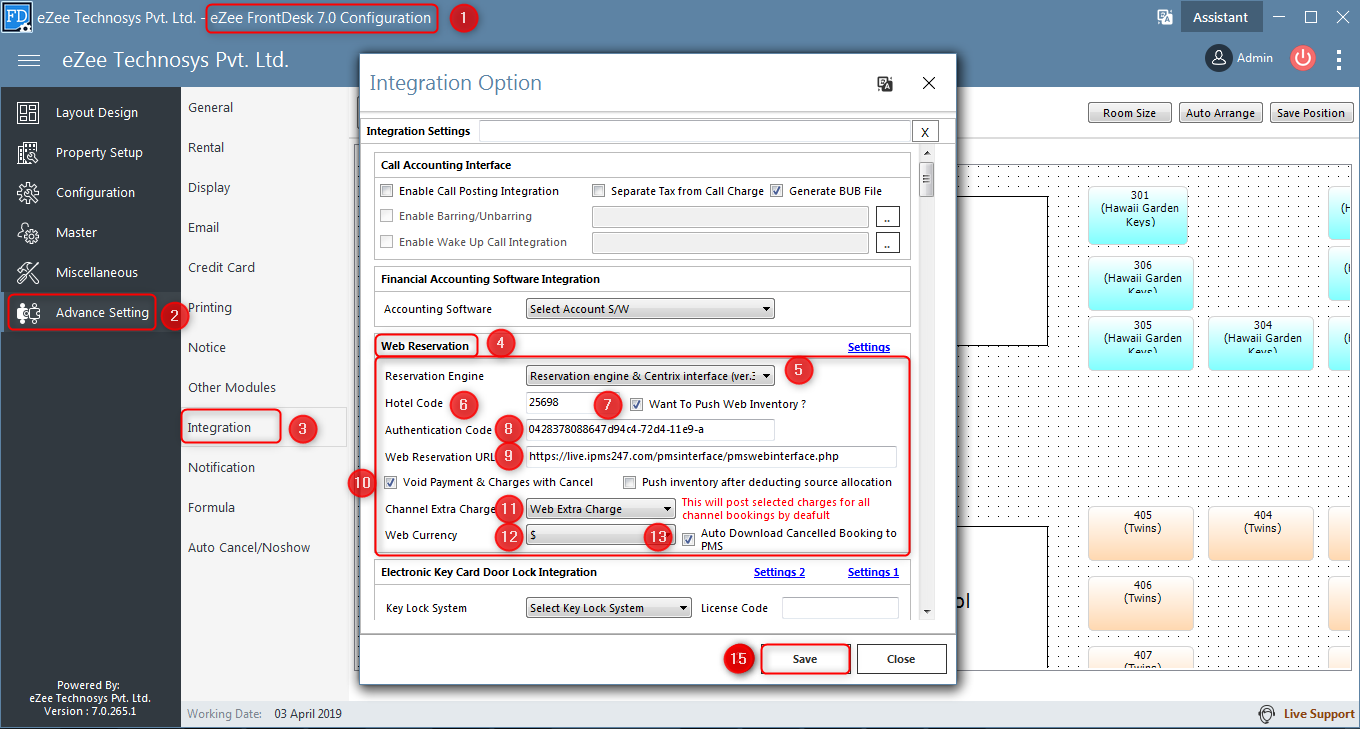
Task: Select the Printing settings tab
Action: 210,308
